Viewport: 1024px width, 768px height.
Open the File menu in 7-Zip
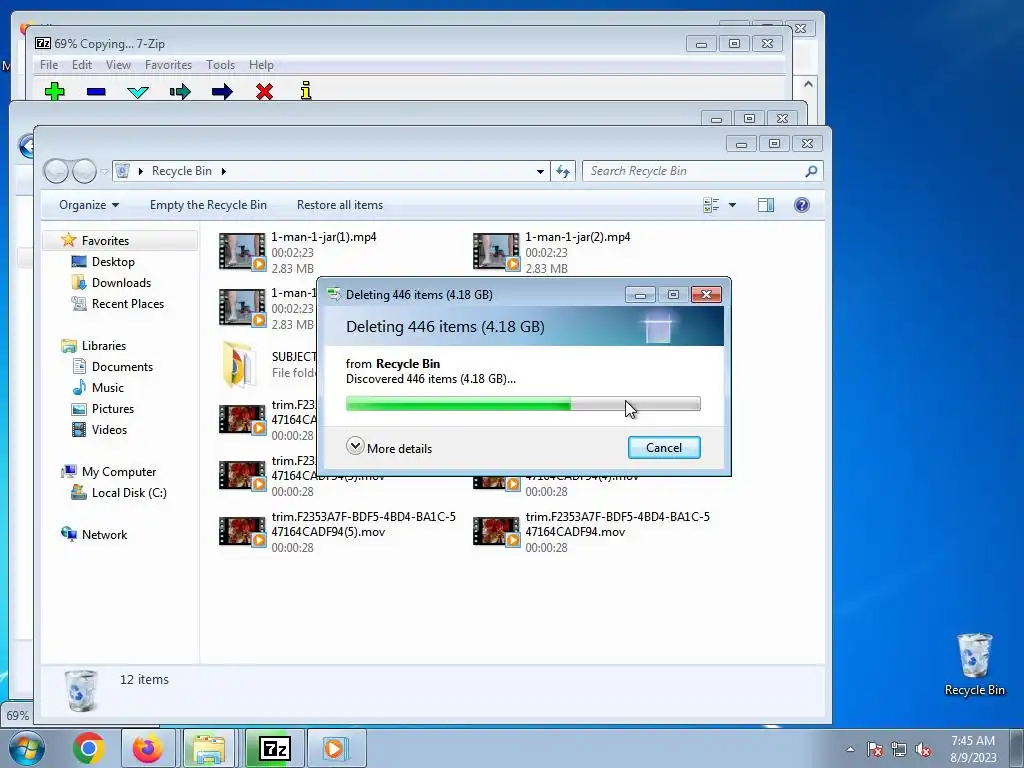(49, 65)
